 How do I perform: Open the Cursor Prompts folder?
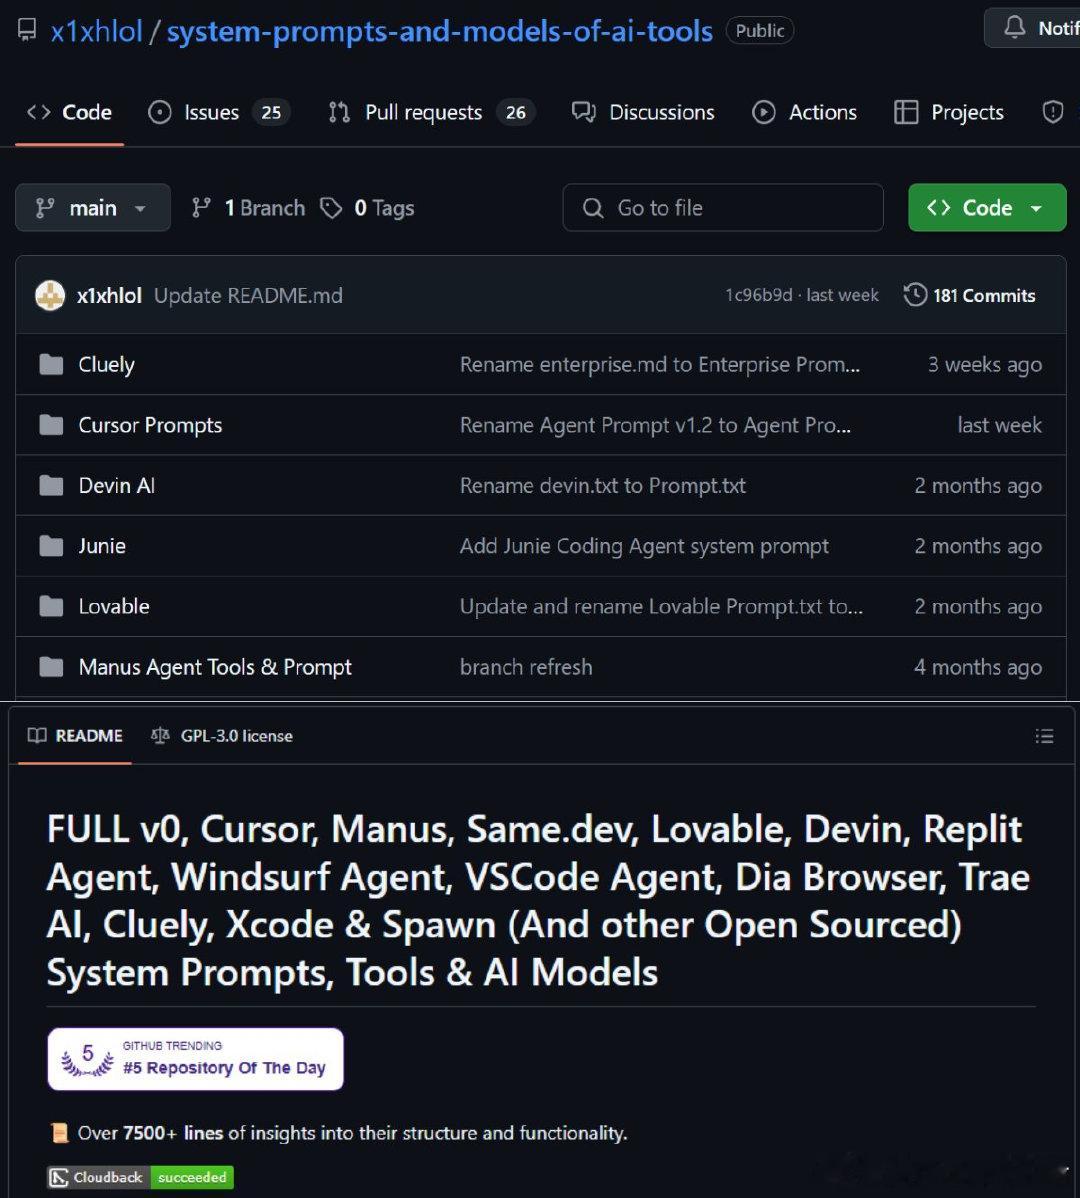tap(150, 425)
